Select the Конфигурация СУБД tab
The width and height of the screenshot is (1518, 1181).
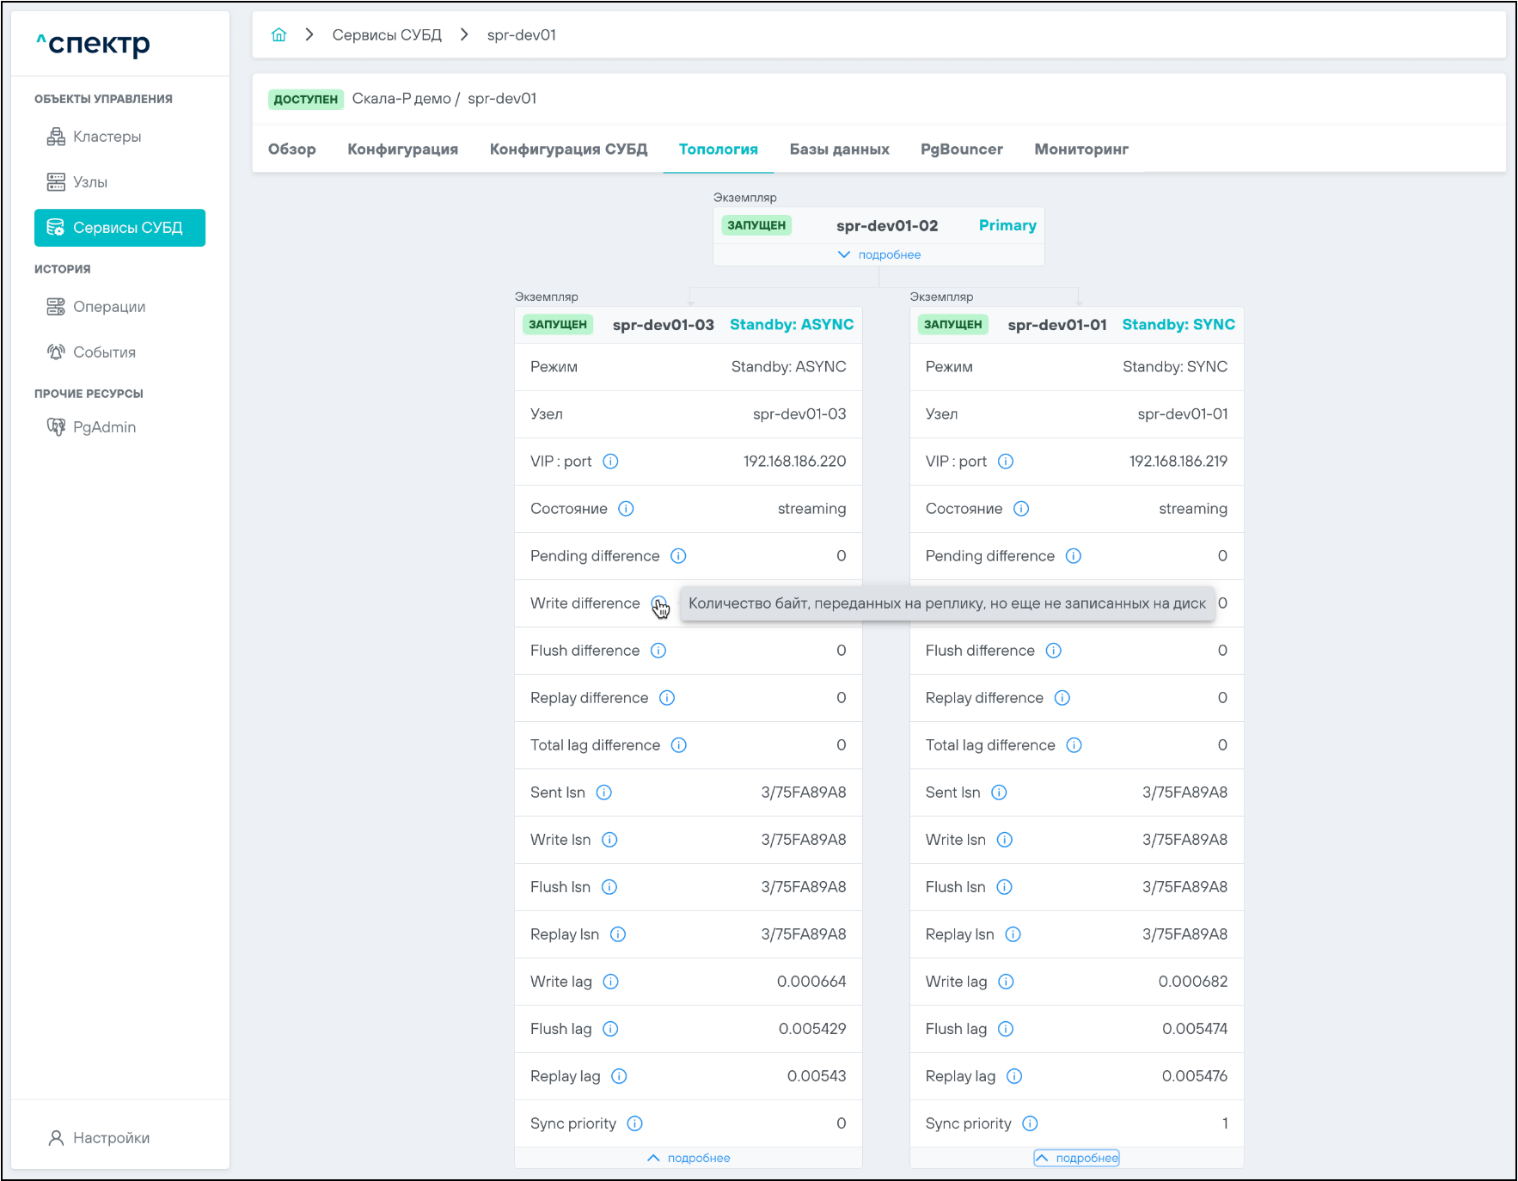pos(568,149)
